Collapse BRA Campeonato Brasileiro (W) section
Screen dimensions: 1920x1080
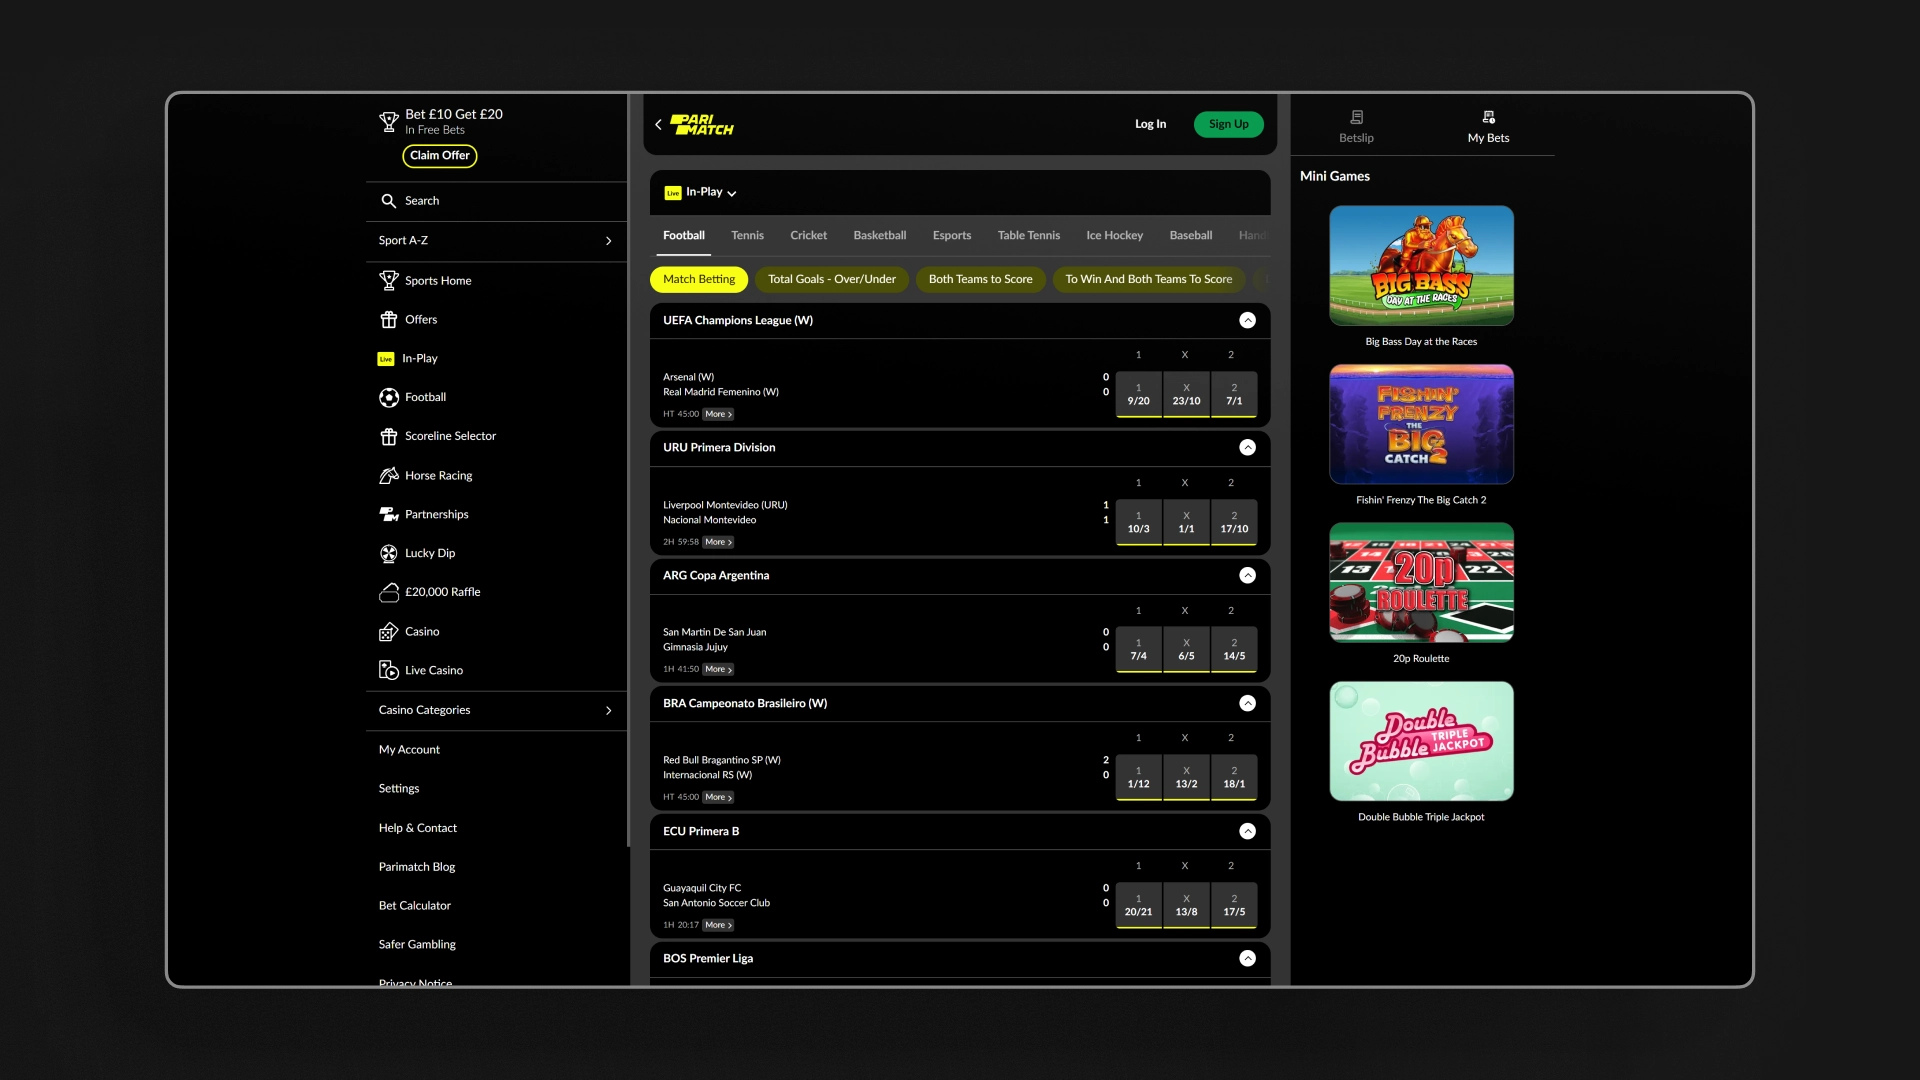click(x=1247, y=704)
